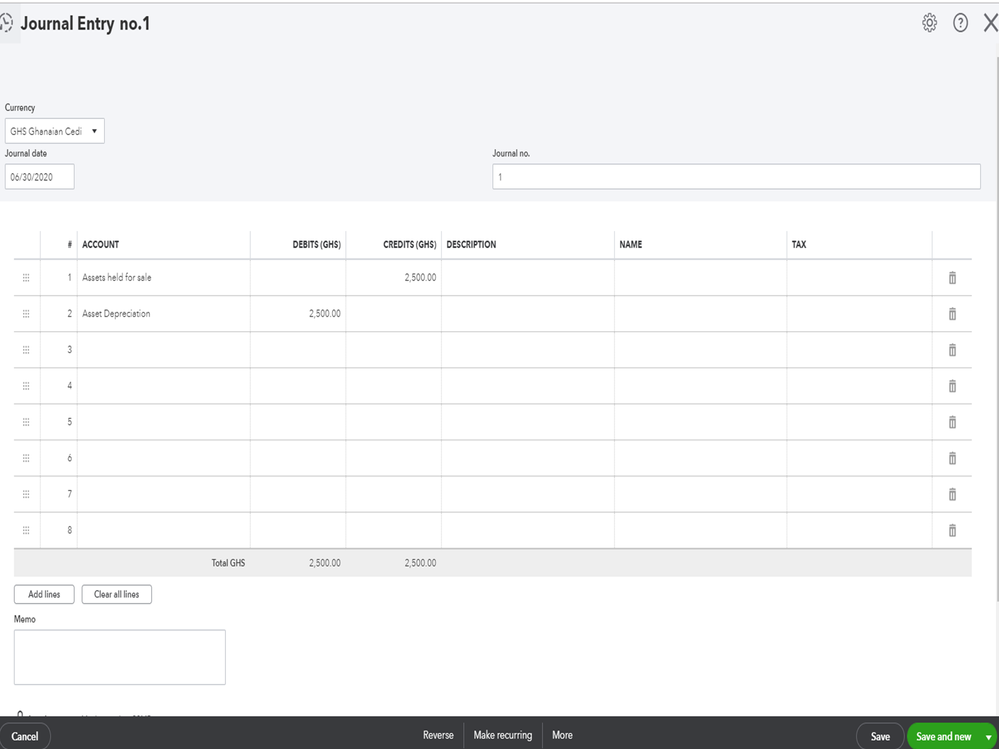Grab the drag handle of line 2
The width and height of the screenshot is (999, 749).
26,313
